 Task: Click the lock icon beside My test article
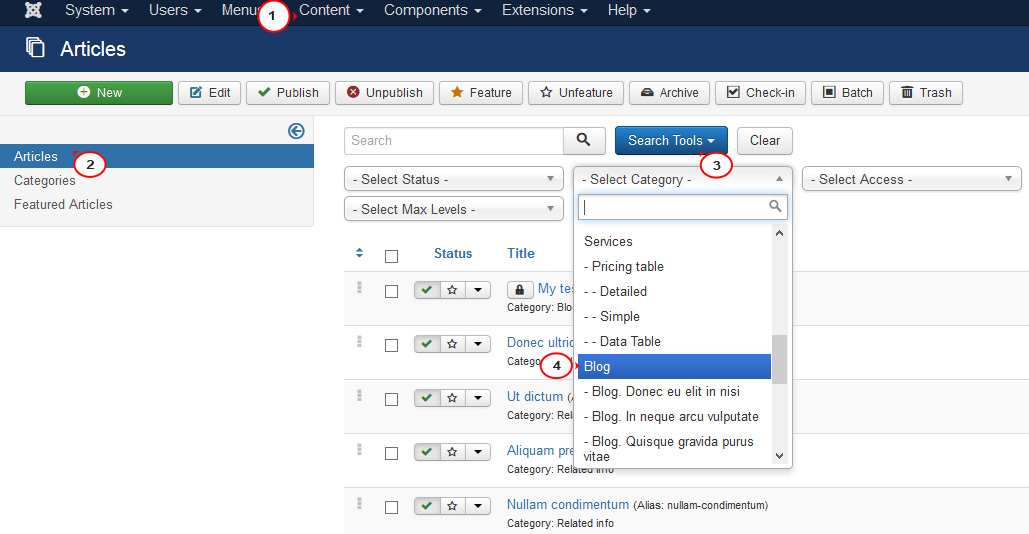click(520, 289)
